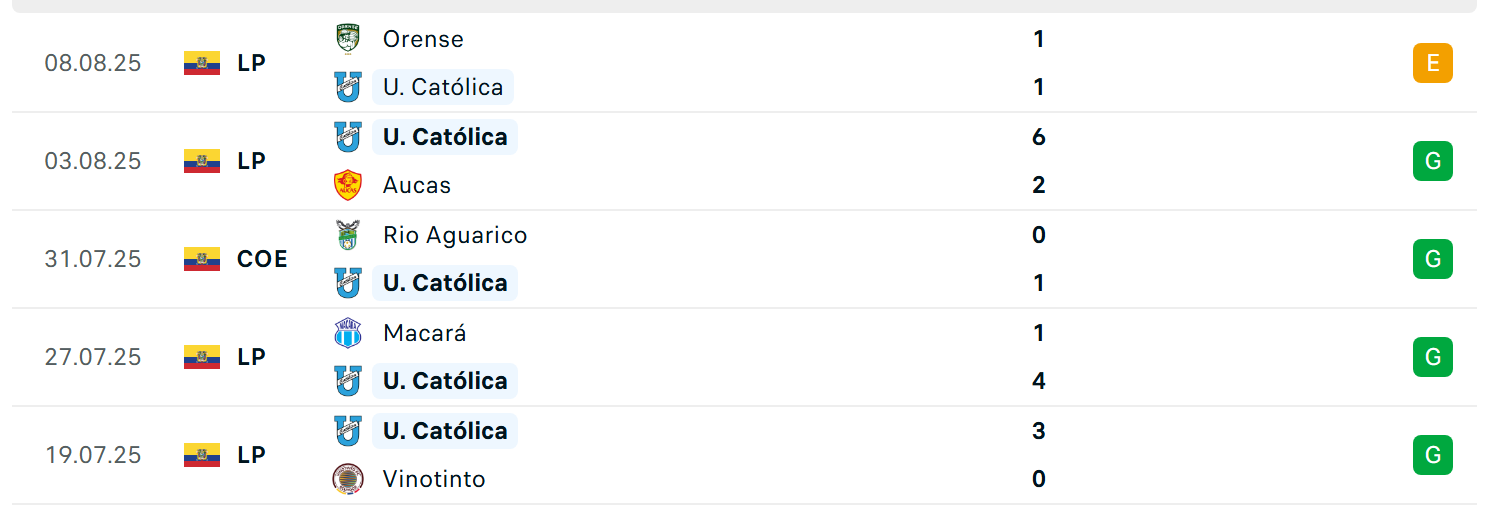This screenshot has height=507, width=1495.
Task: Open LP league label on 03.08.25 row
Action: [x=251, y=161]
